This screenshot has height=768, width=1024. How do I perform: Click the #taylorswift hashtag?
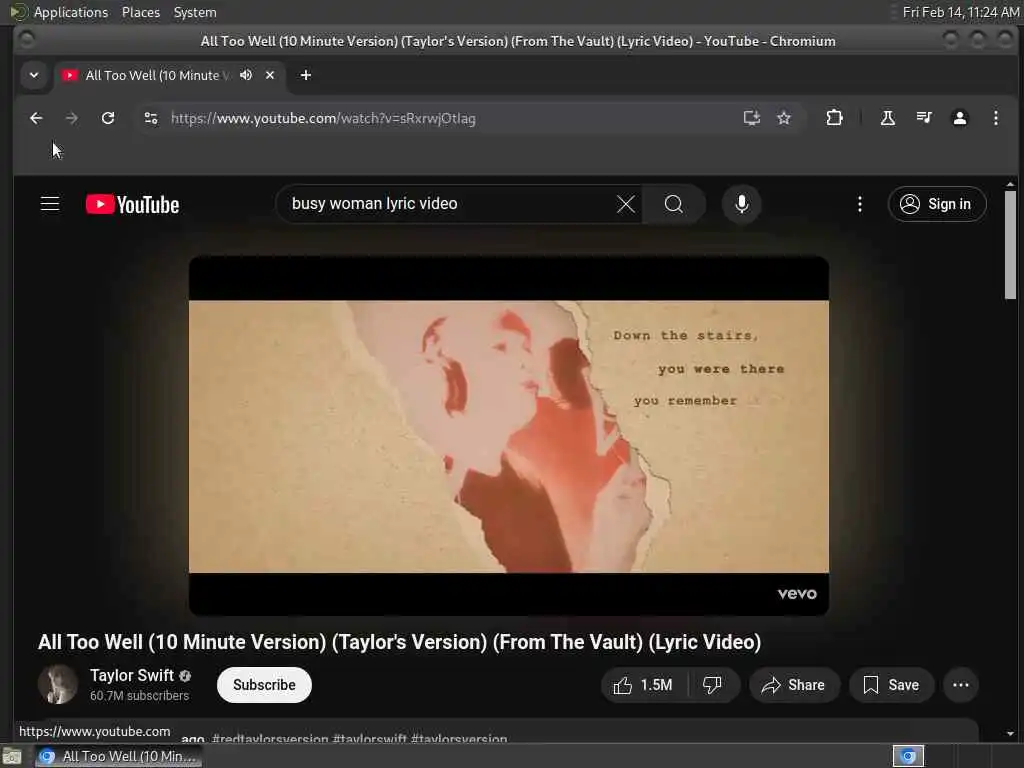[369, 739]
